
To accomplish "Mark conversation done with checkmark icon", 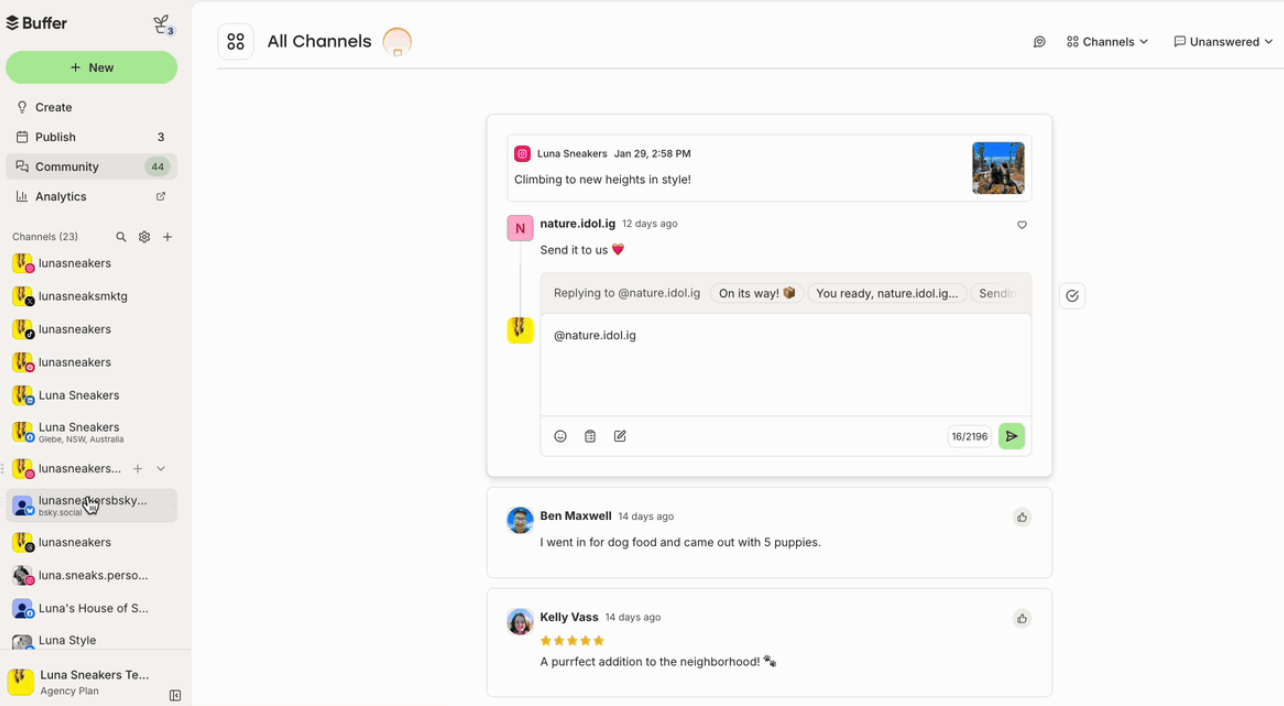I will point(1072,296).
